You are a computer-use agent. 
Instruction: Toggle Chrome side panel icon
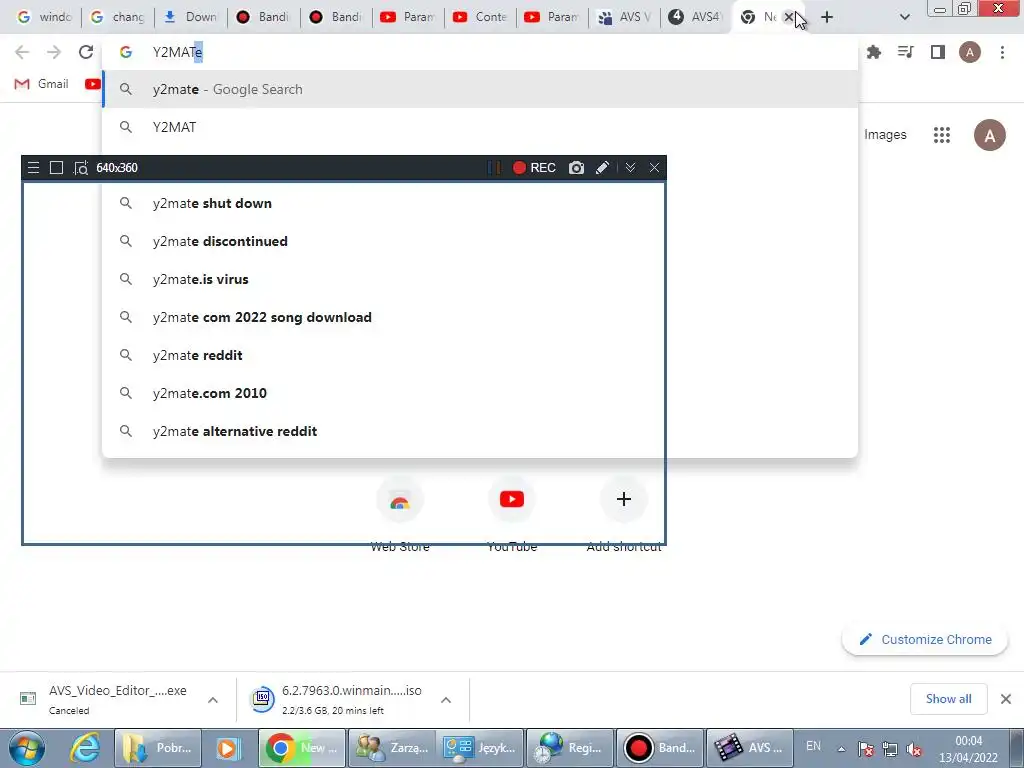[938, 52]
